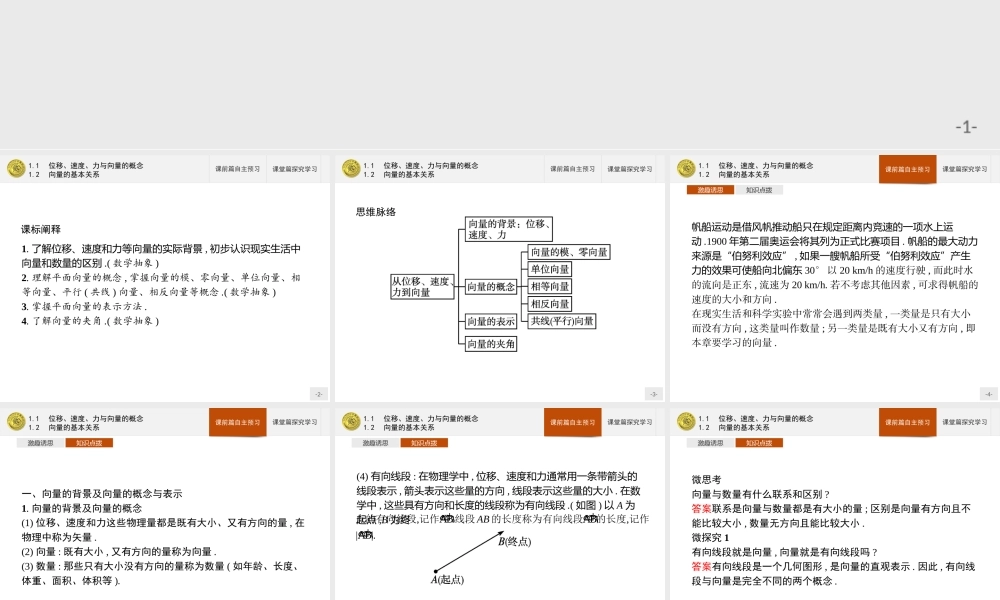Select the gold seal icon on bottom-middle slide
1000x600 pixels.
point(350,421)
